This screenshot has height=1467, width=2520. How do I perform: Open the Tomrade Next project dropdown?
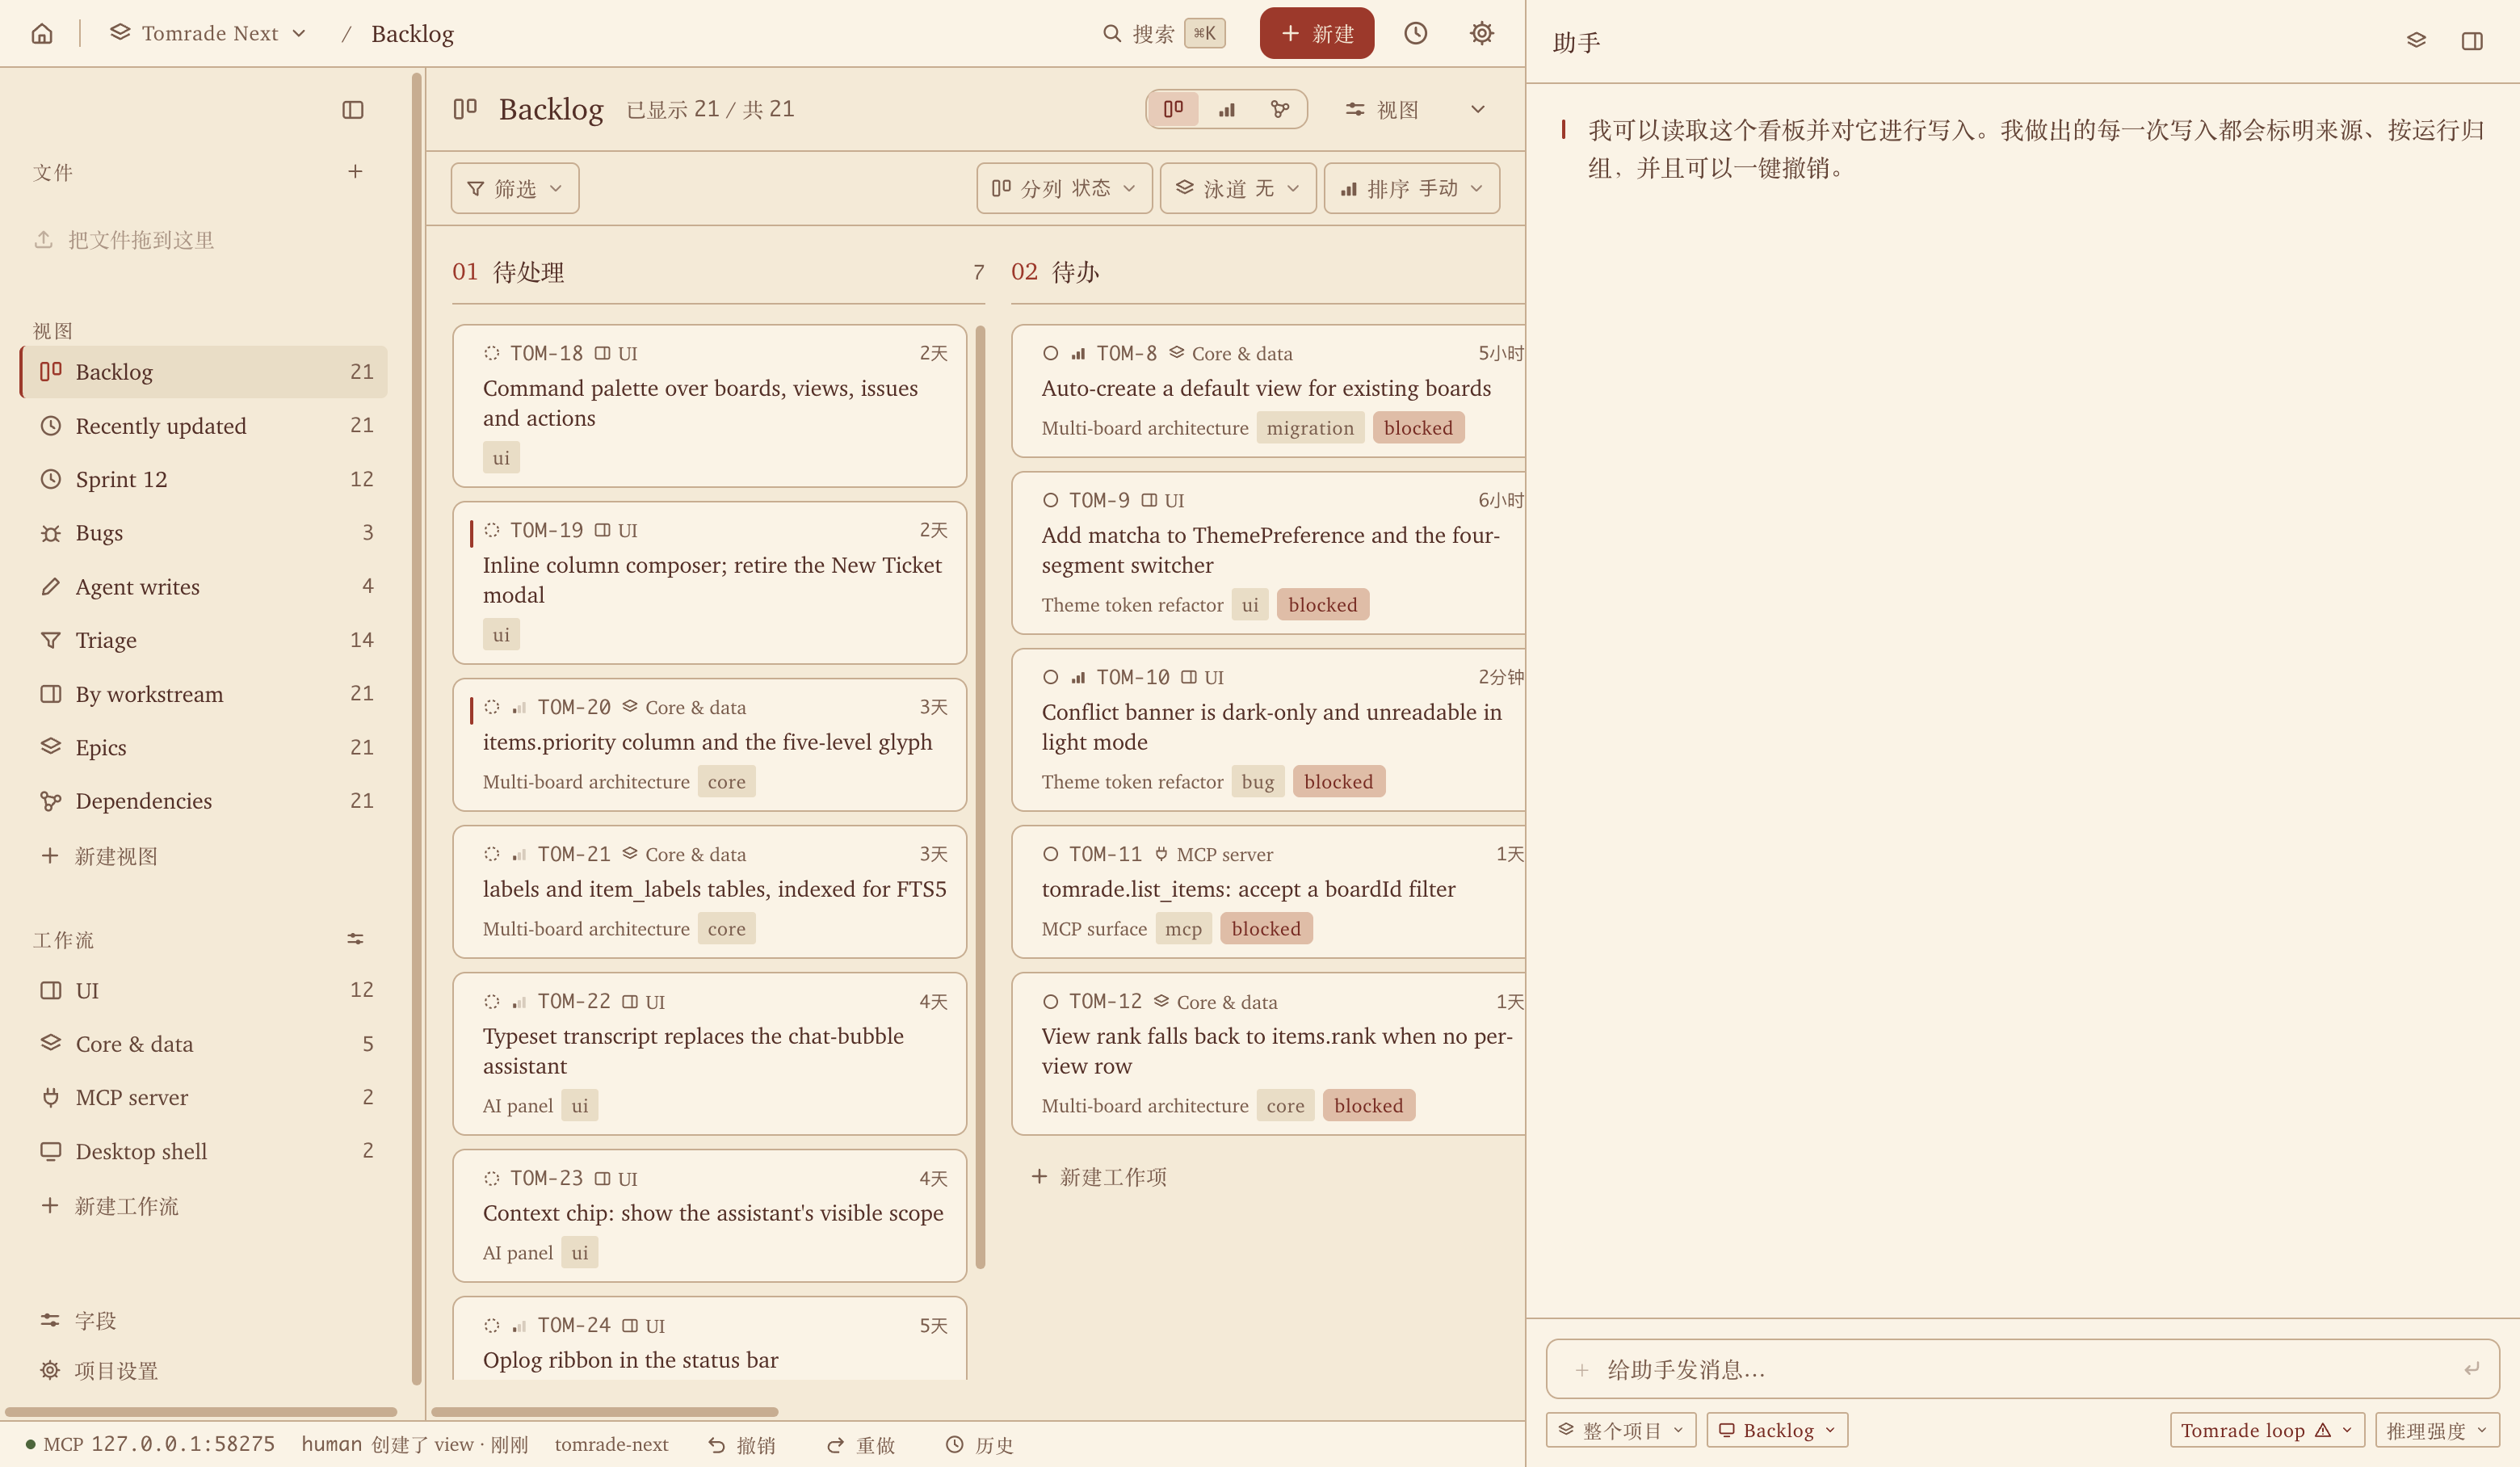click(208, 33)
